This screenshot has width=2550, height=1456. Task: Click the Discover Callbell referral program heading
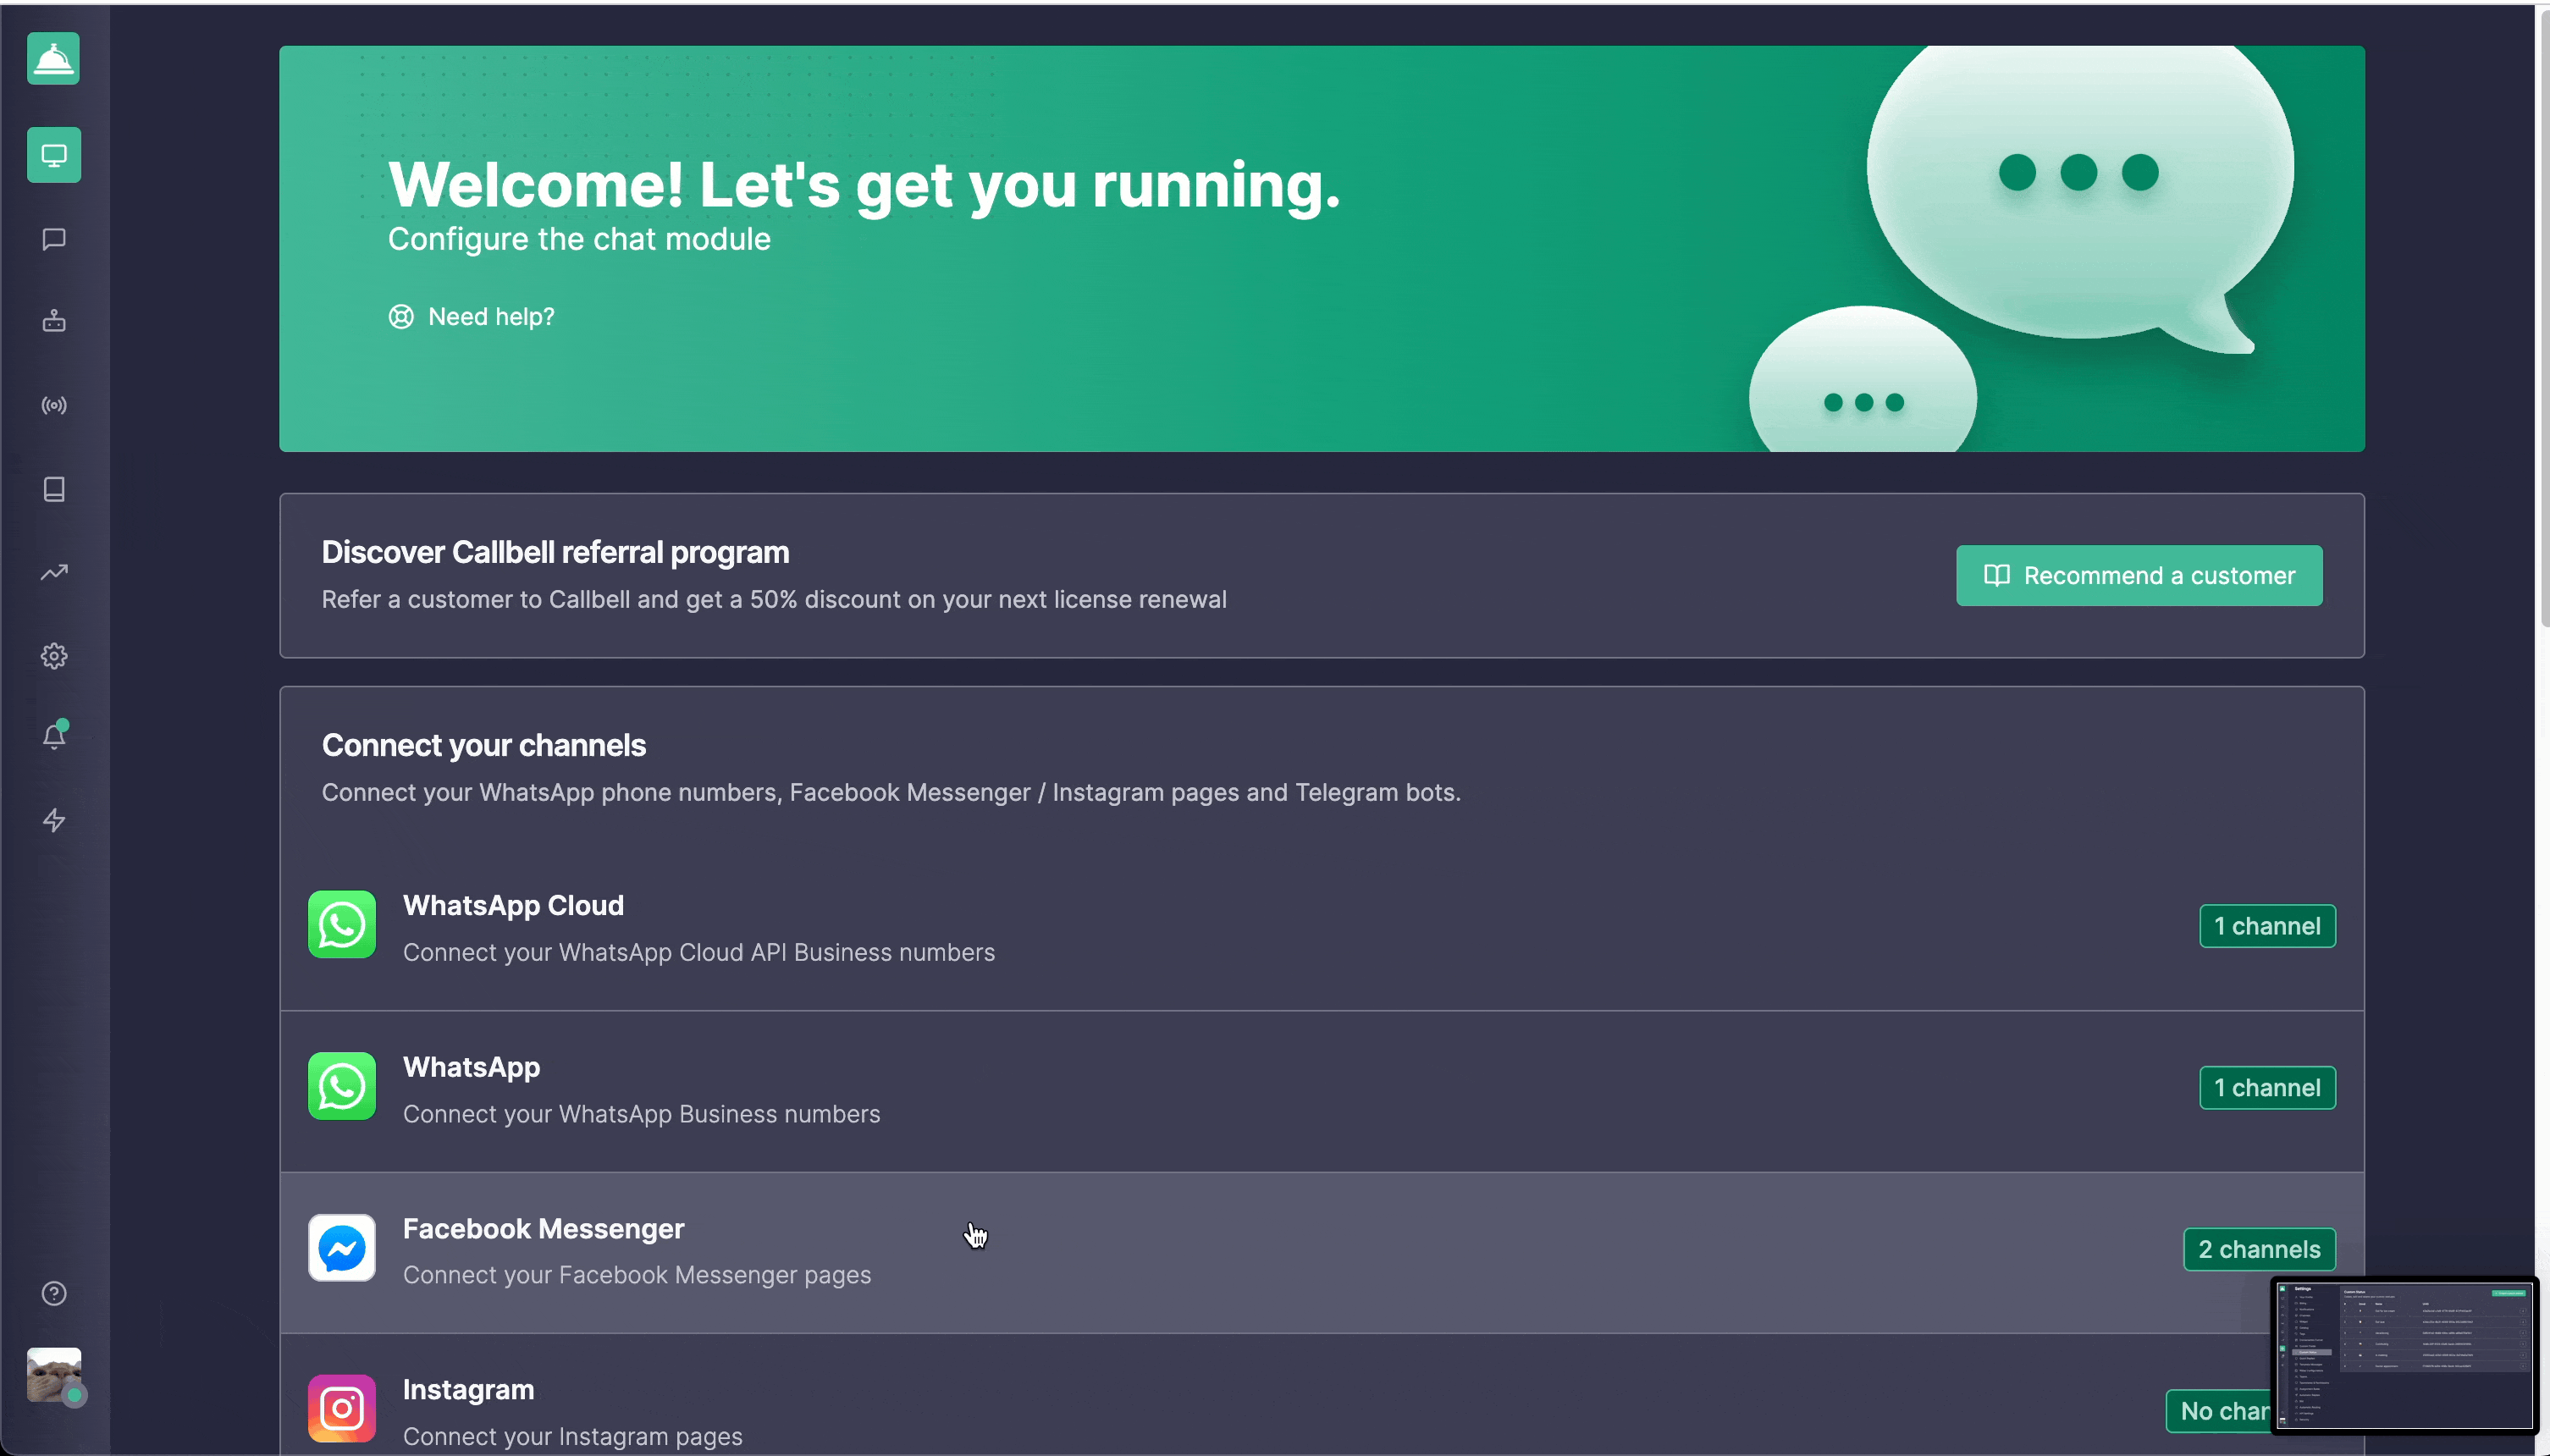(555, 553)
